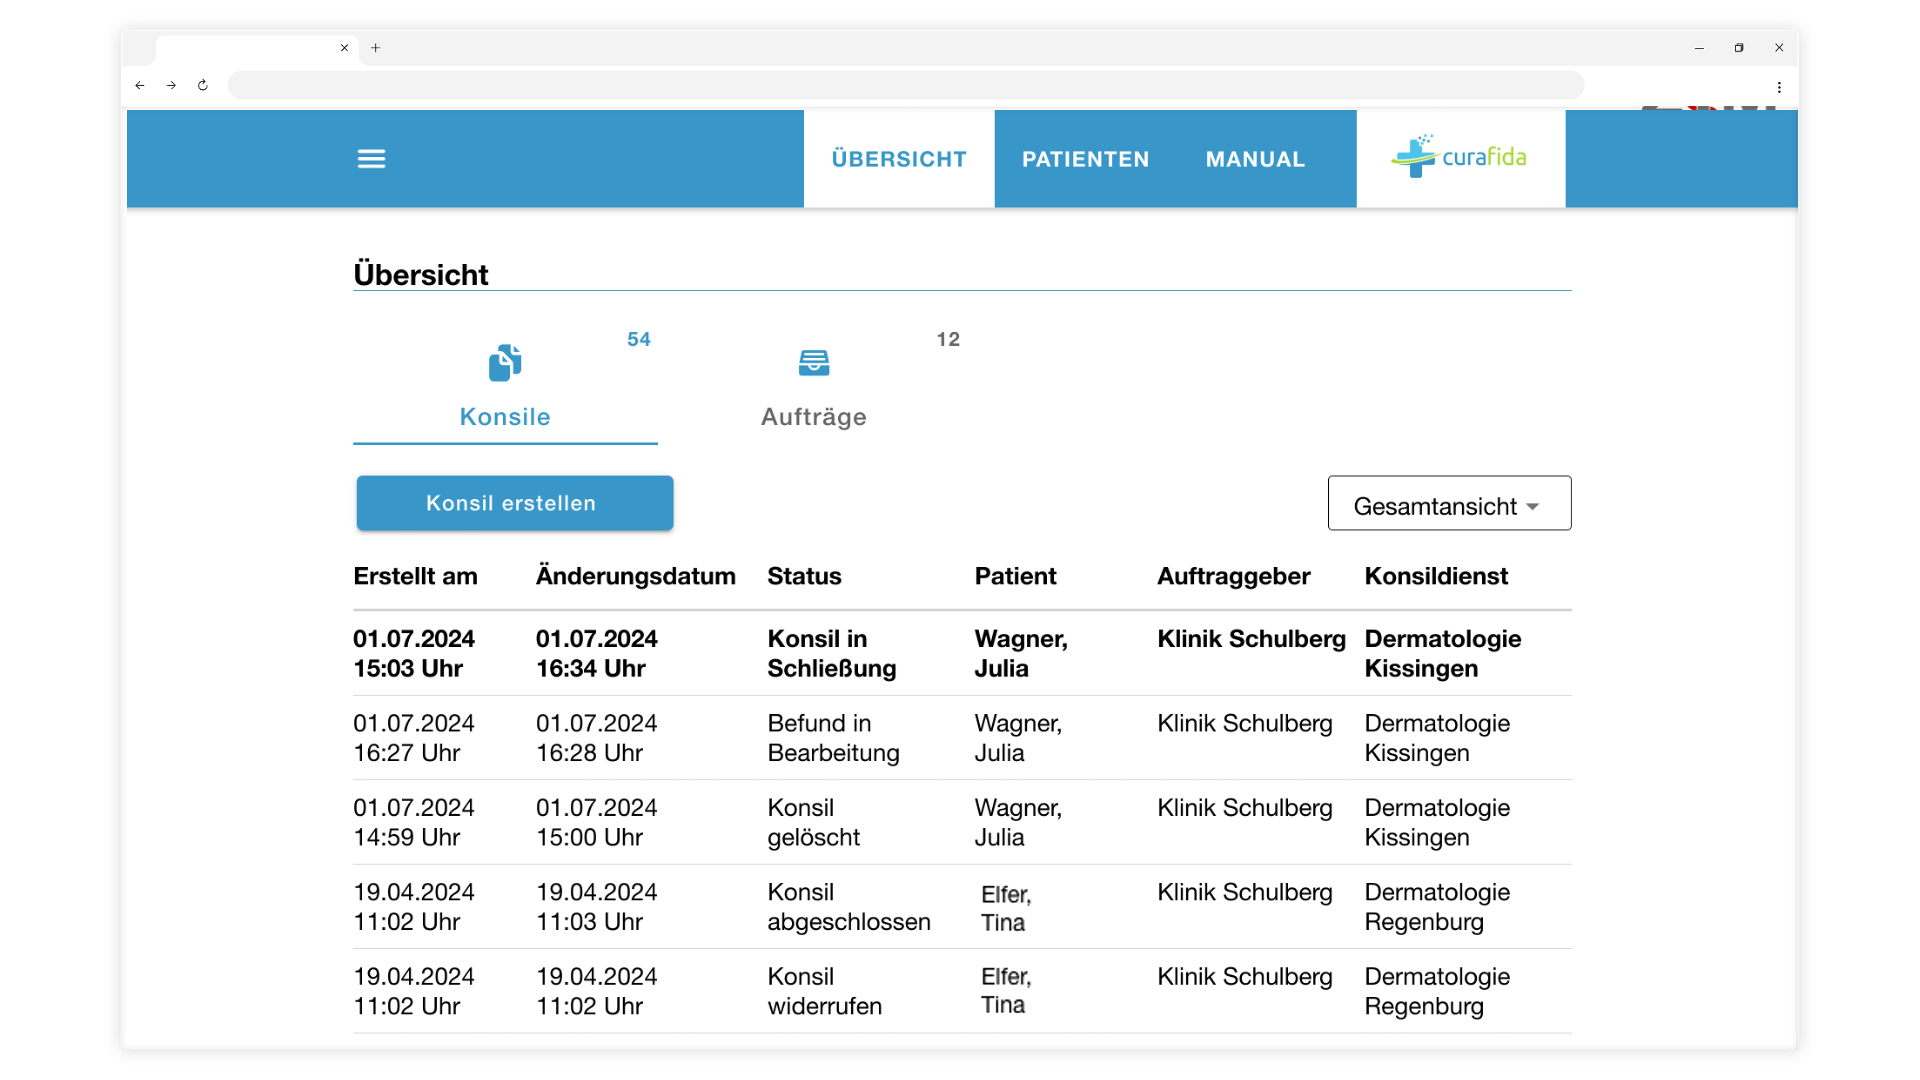Restore the browser window size
Image resolution: width=1920 pixels, height=1080 pixels.
pyautogui.click(x=1739, y=48)
